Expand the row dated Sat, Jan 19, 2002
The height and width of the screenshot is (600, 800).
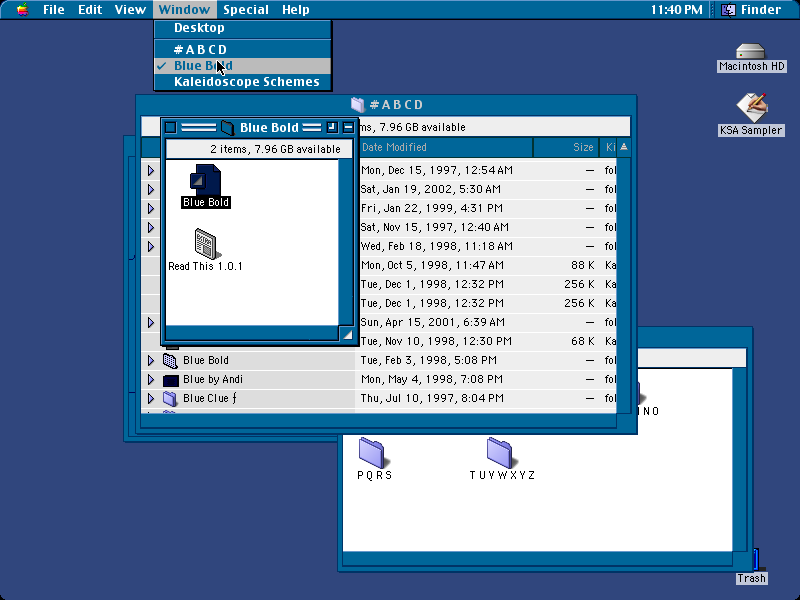click(x=151, y=189)
